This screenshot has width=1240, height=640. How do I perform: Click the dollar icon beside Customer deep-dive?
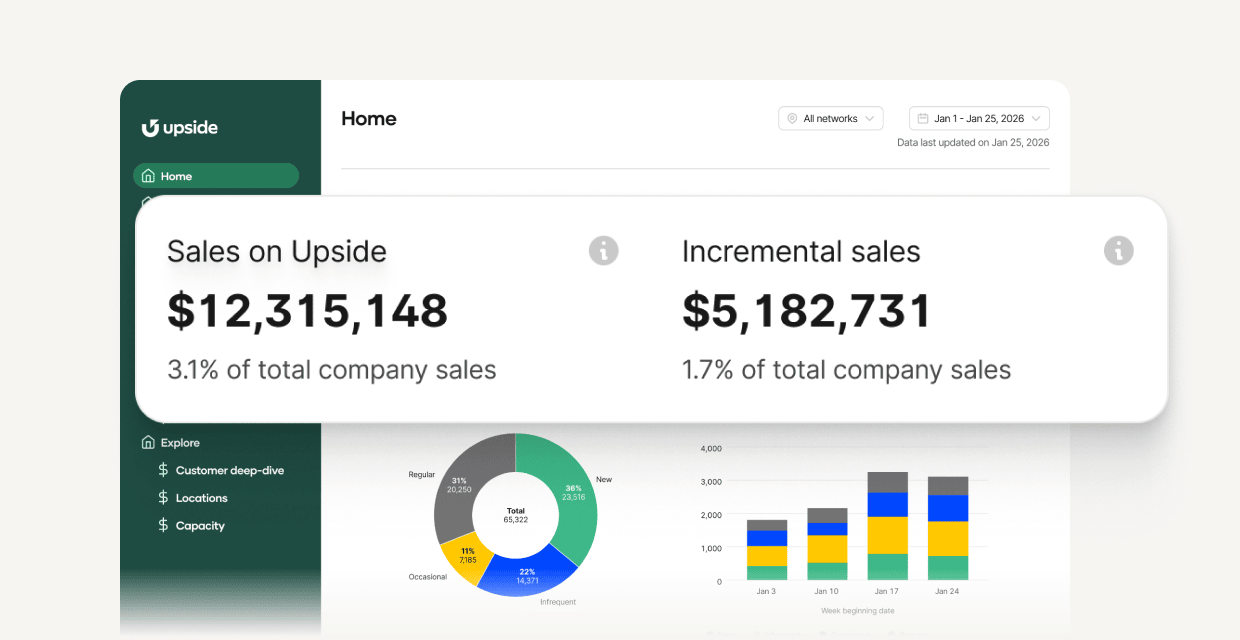coord(163,469)
